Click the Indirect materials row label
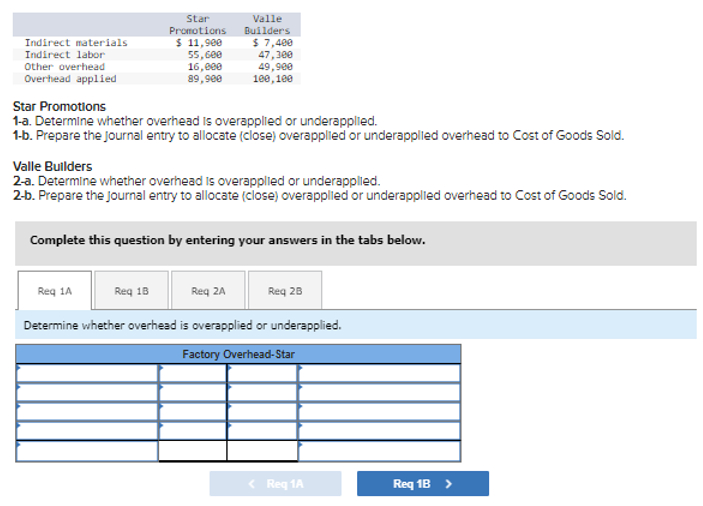This screenshot has width=703, height=506. click(x=76, y=43)
